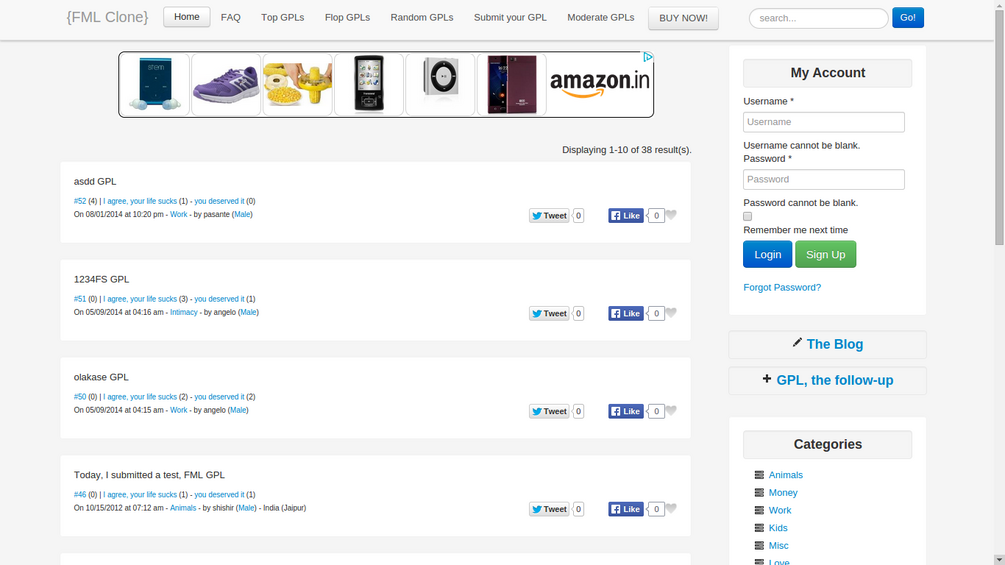Tick the Remember me next time checkbox
Viewport: 1005px width, 565px height.
pos(747,217)
